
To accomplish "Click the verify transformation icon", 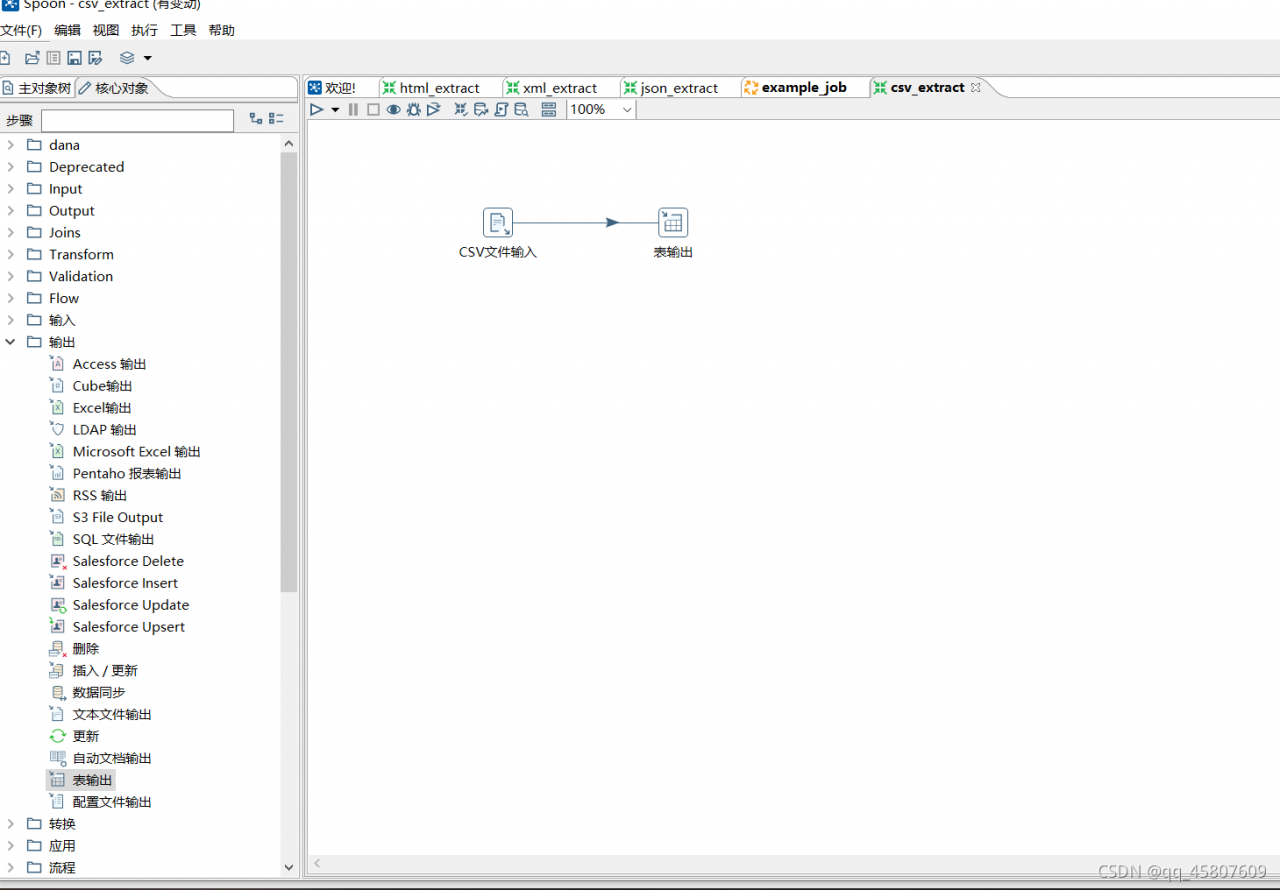I will click(x=461, y=109).
